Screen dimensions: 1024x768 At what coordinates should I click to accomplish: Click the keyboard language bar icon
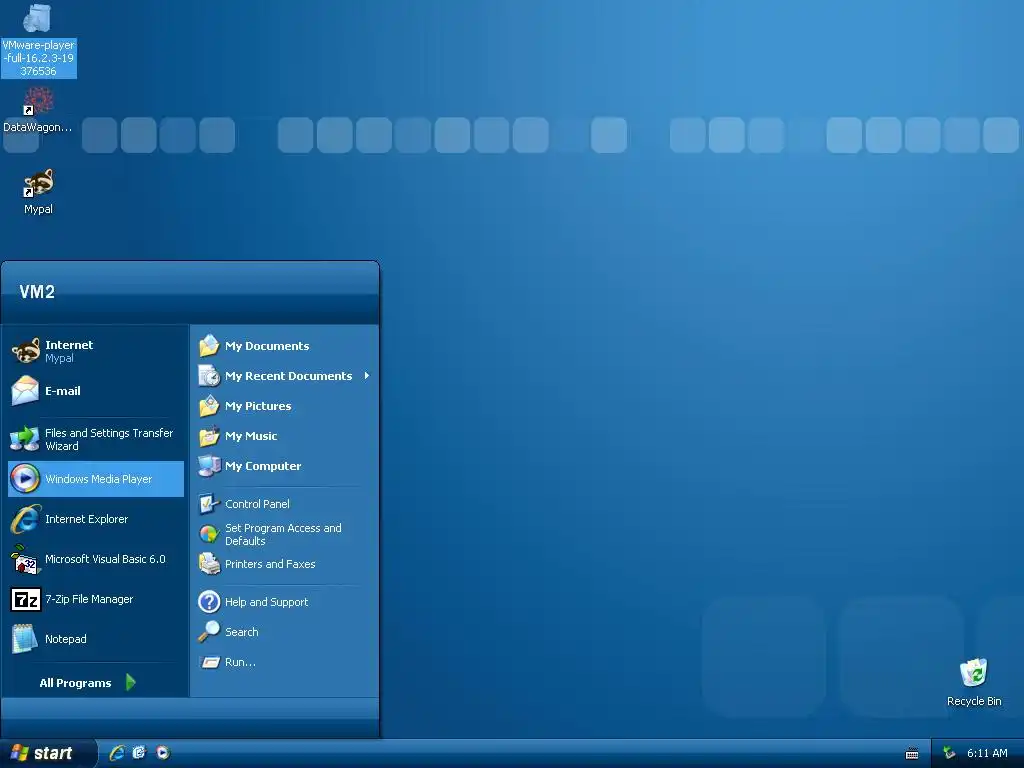[912, 754]
